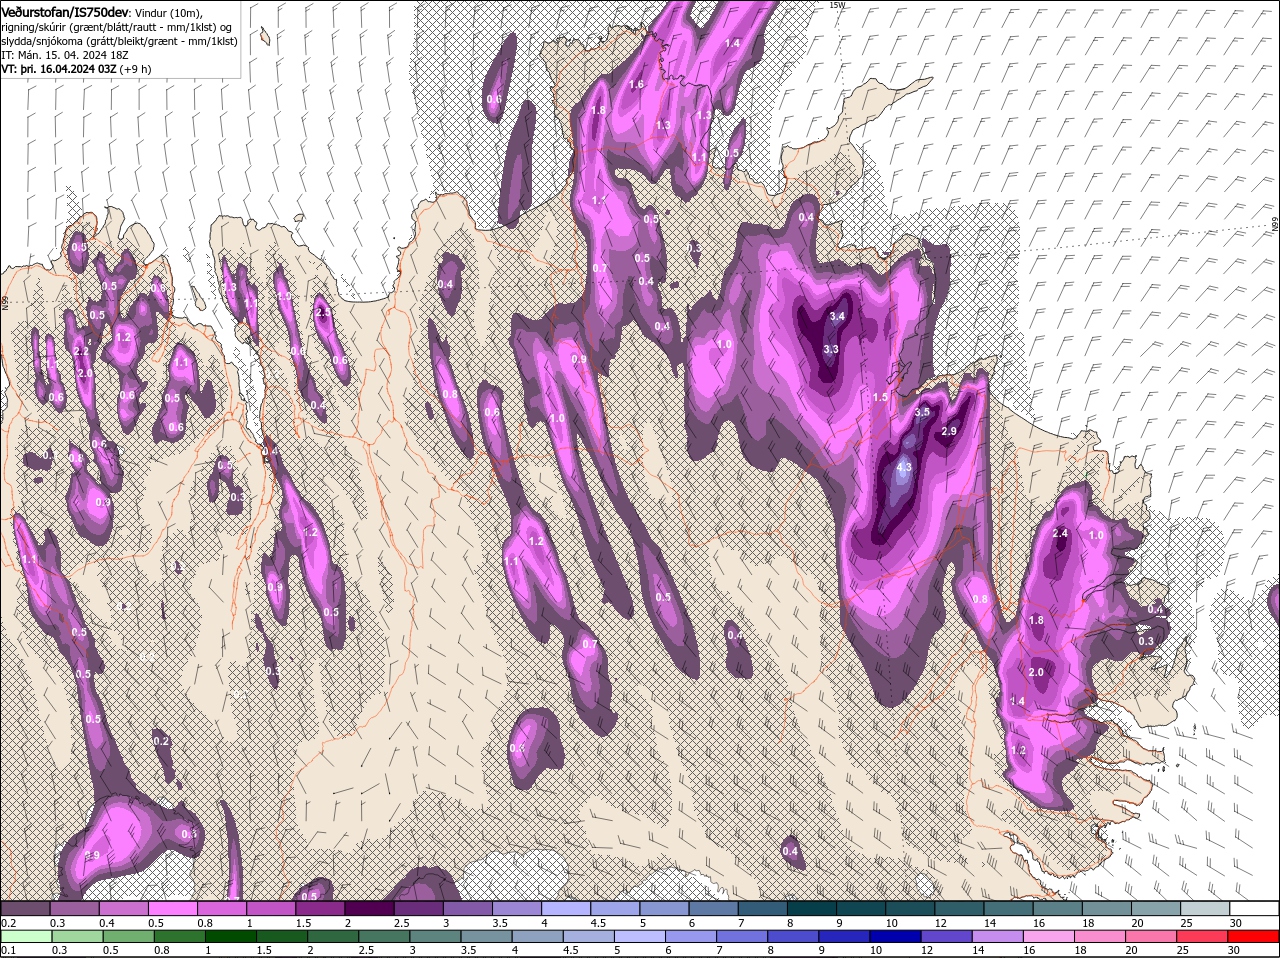Click the 1.6 value label near the top
Image resolution: width=1280 pixels, height=958 pixels.
637,85
